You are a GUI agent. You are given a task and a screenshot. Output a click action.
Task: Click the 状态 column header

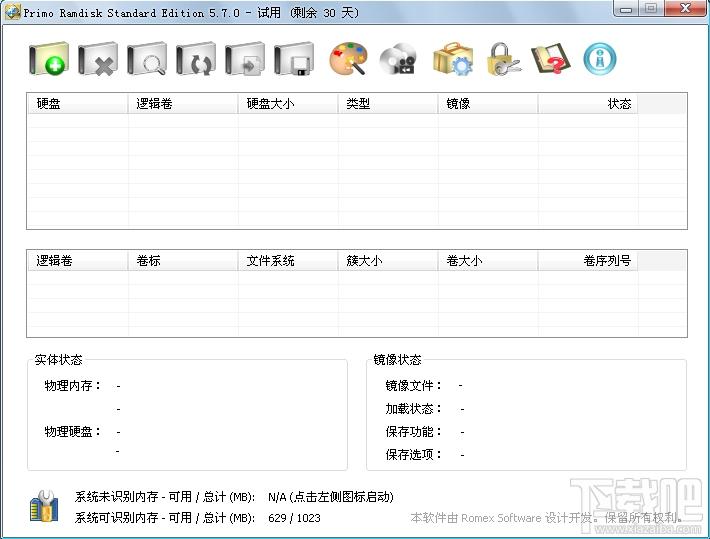(x=588, y=104)
